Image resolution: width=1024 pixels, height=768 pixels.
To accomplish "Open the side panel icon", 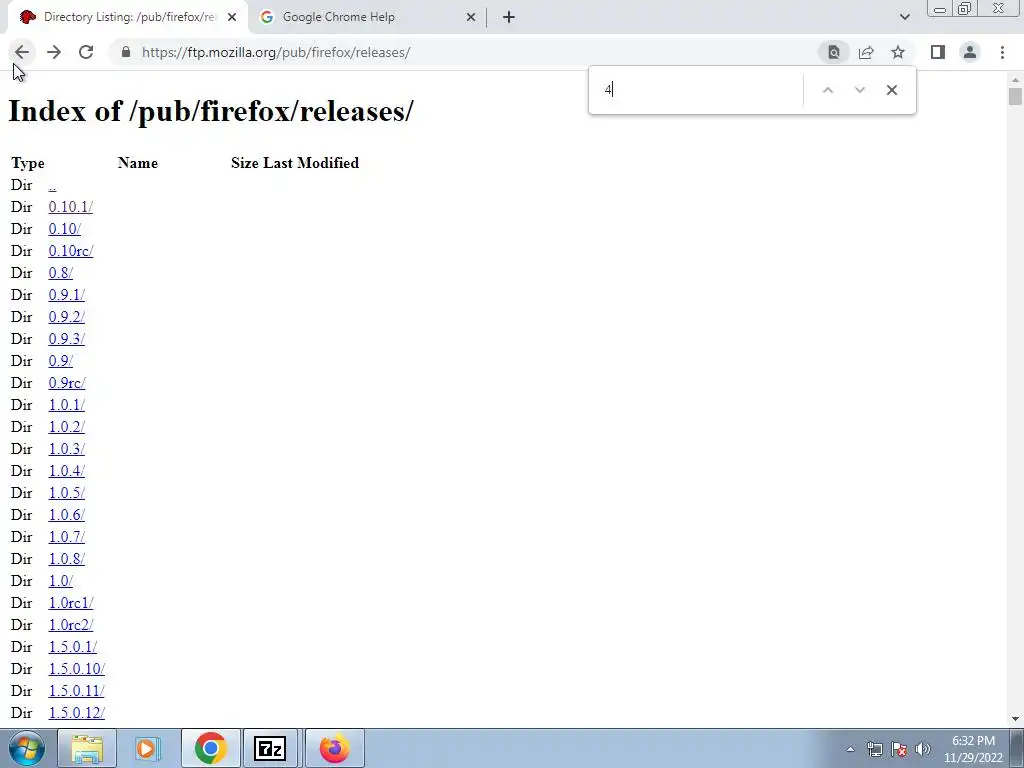I will click(x=938, y=52).
